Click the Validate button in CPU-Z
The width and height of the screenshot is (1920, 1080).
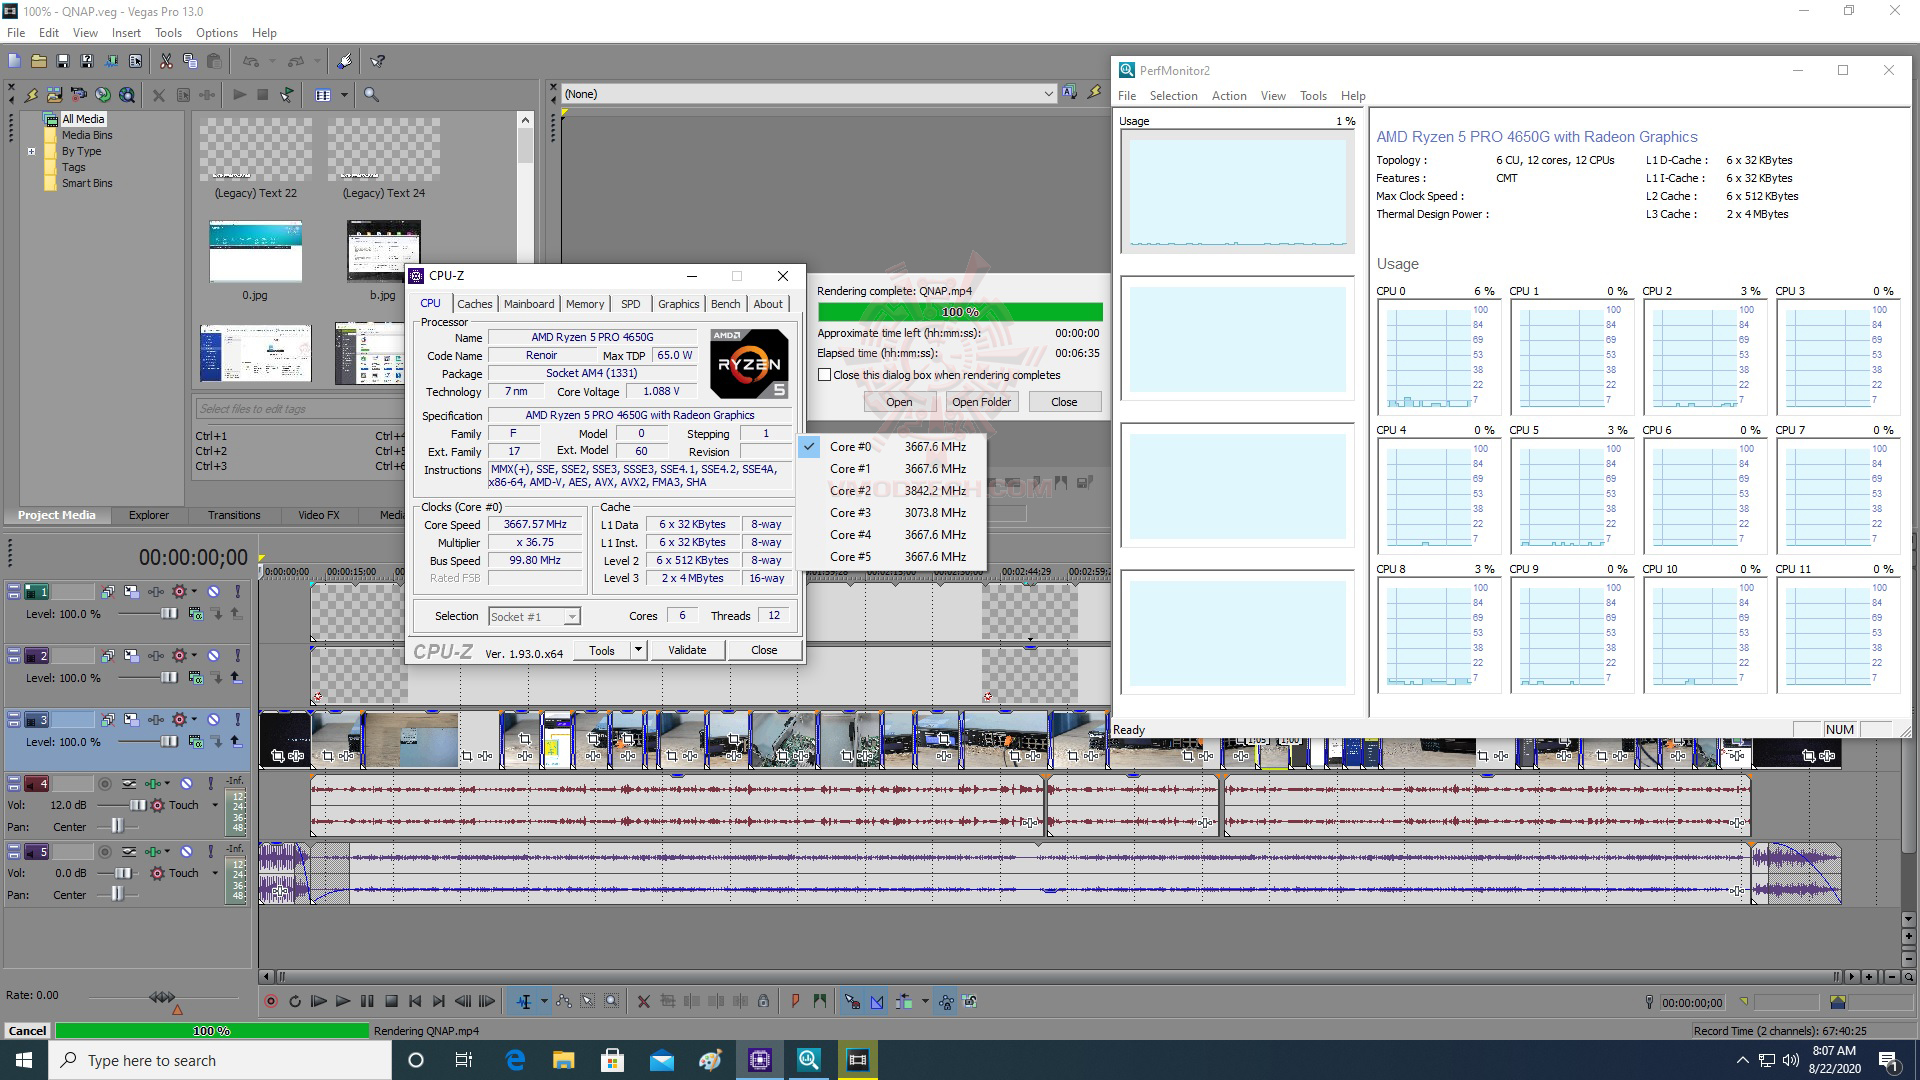pyautogui.click(x=687, y=650)
